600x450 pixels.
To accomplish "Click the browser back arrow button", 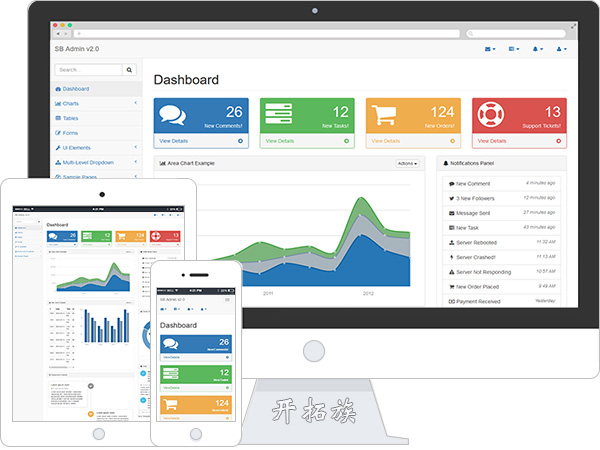I will (x=58, y=34).
